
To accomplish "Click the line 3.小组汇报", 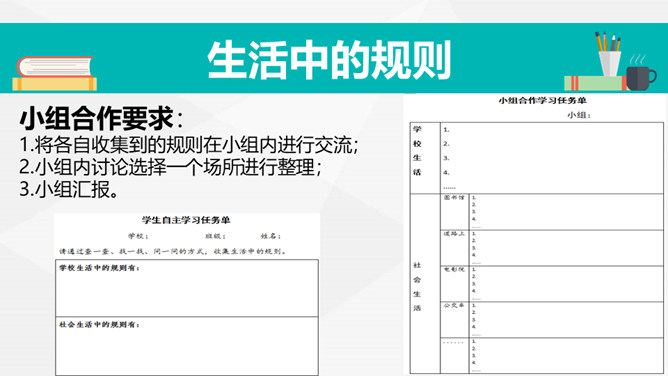I will (x=69, y=189).
